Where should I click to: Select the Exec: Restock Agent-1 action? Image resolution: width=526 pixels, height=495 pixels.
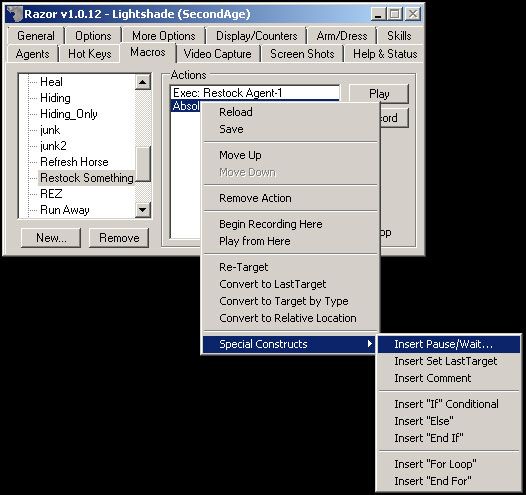pos(255,93)
